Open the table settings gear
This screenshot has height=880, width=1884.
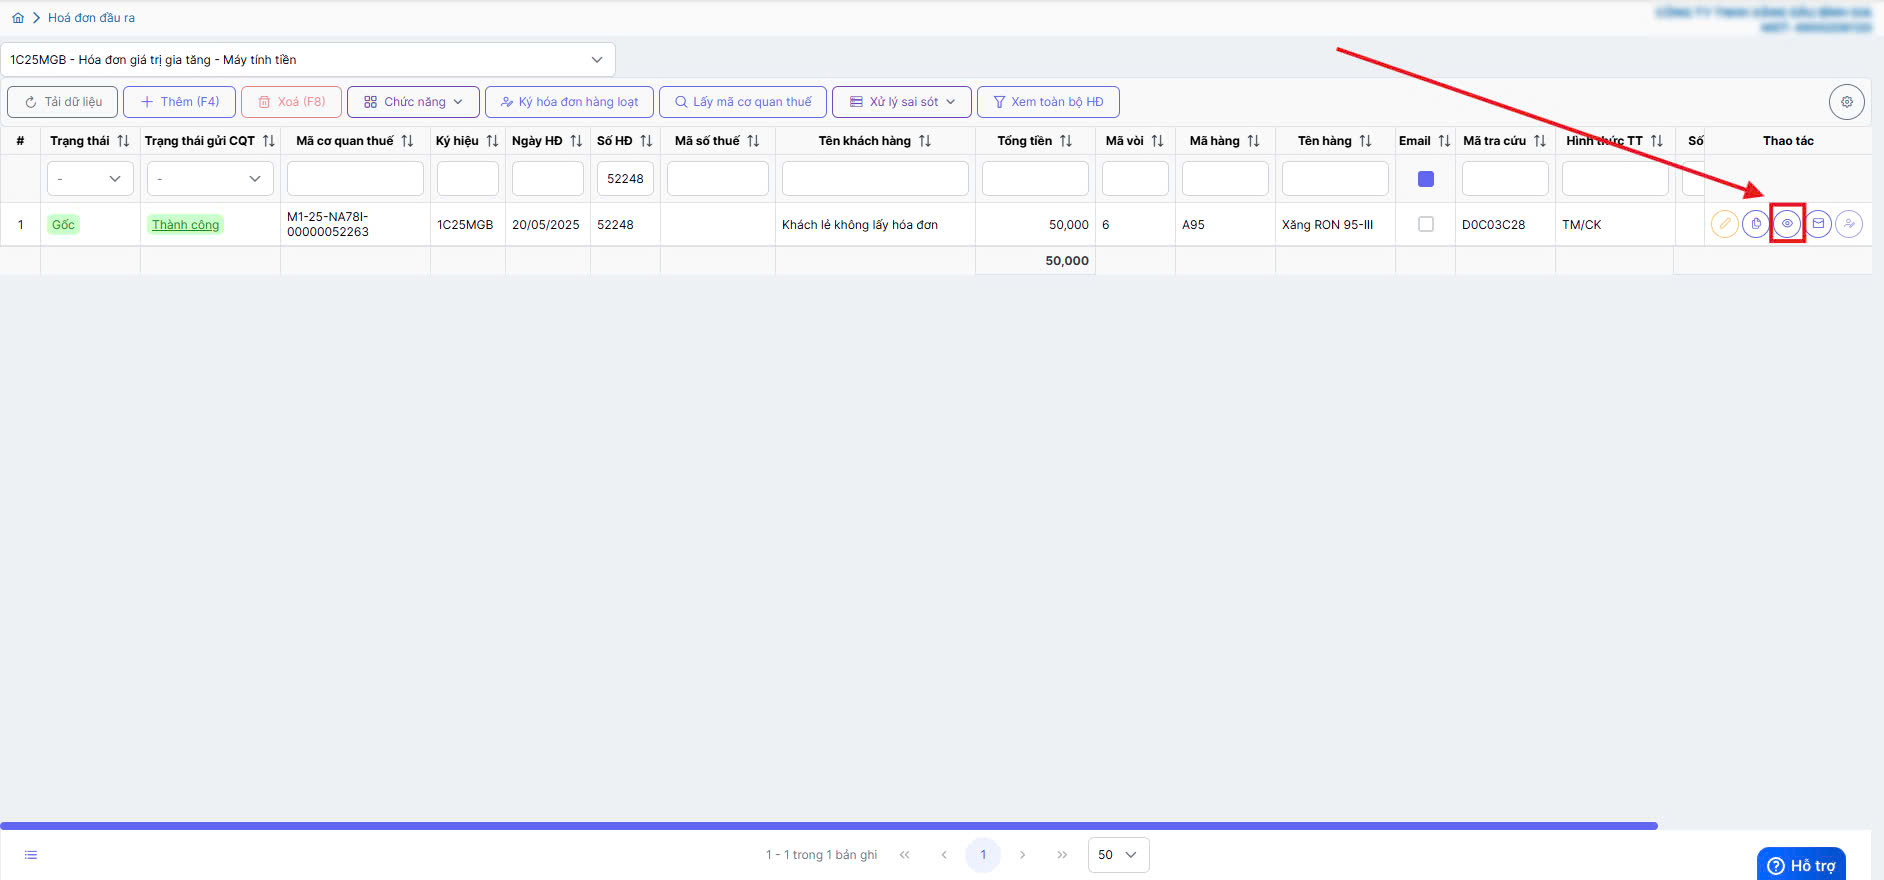(x=1847, y=102)
